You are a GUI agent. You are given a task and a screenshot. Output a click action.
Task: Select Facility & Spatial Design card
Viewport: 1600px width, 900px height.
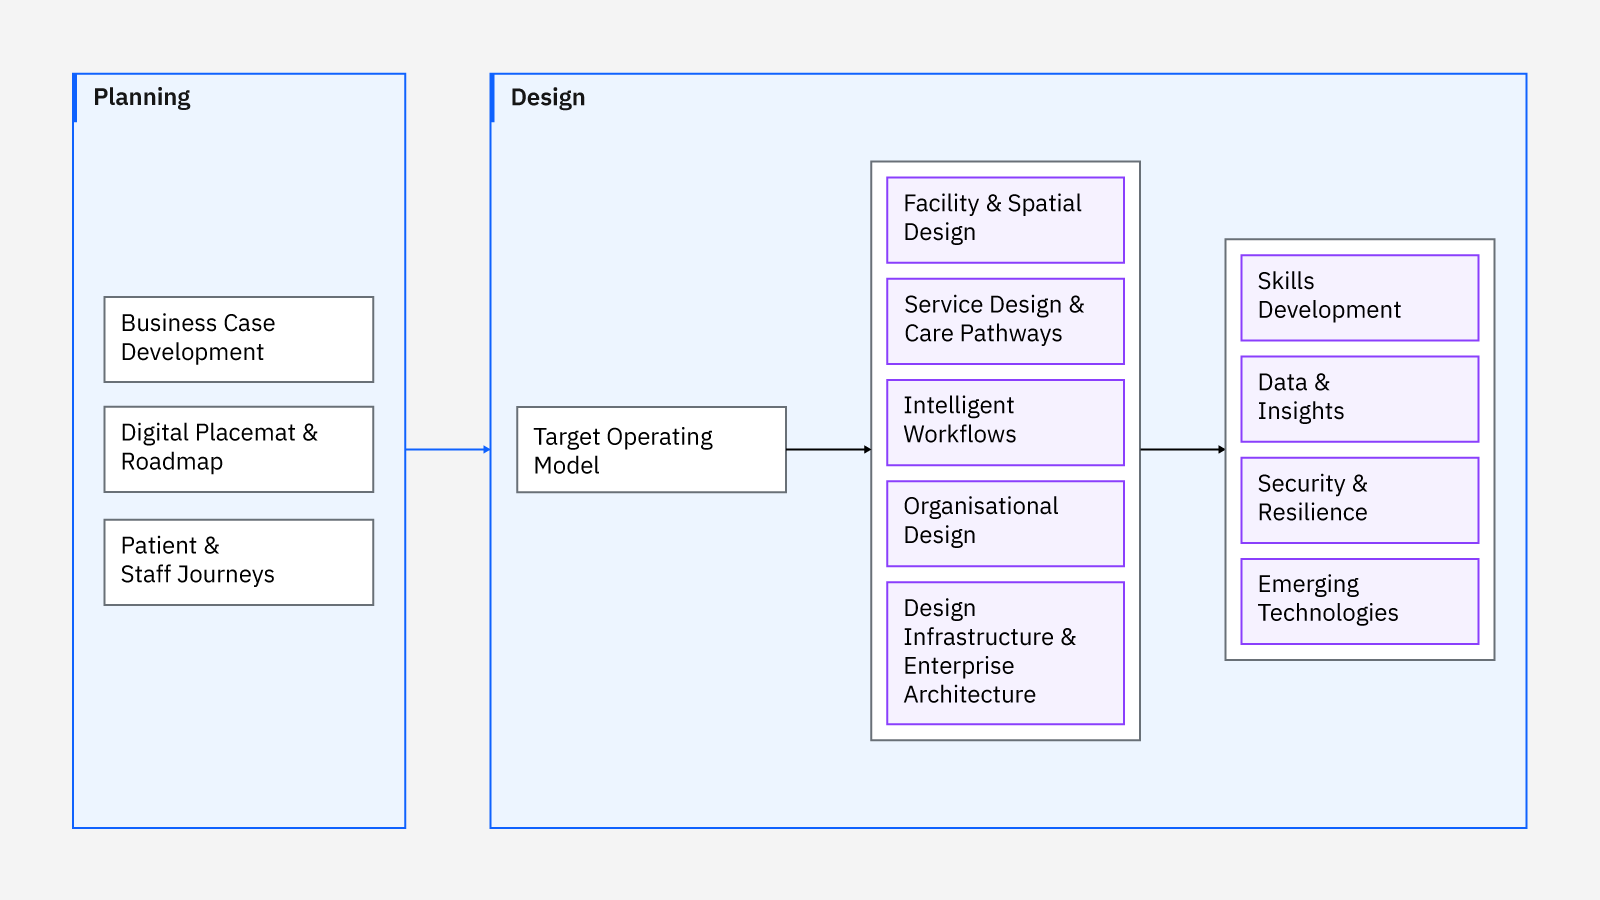[1006, 220]
